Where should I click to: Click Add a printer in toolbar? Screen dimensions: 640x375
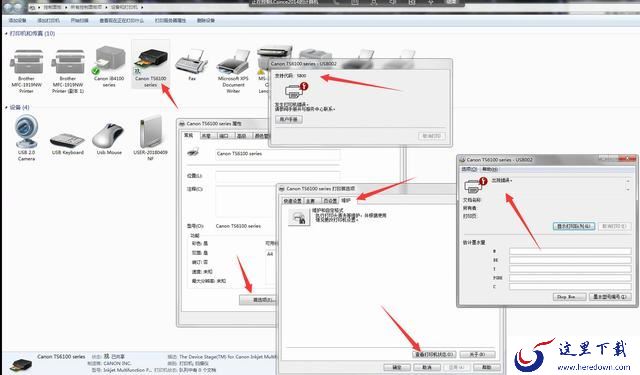48,20
